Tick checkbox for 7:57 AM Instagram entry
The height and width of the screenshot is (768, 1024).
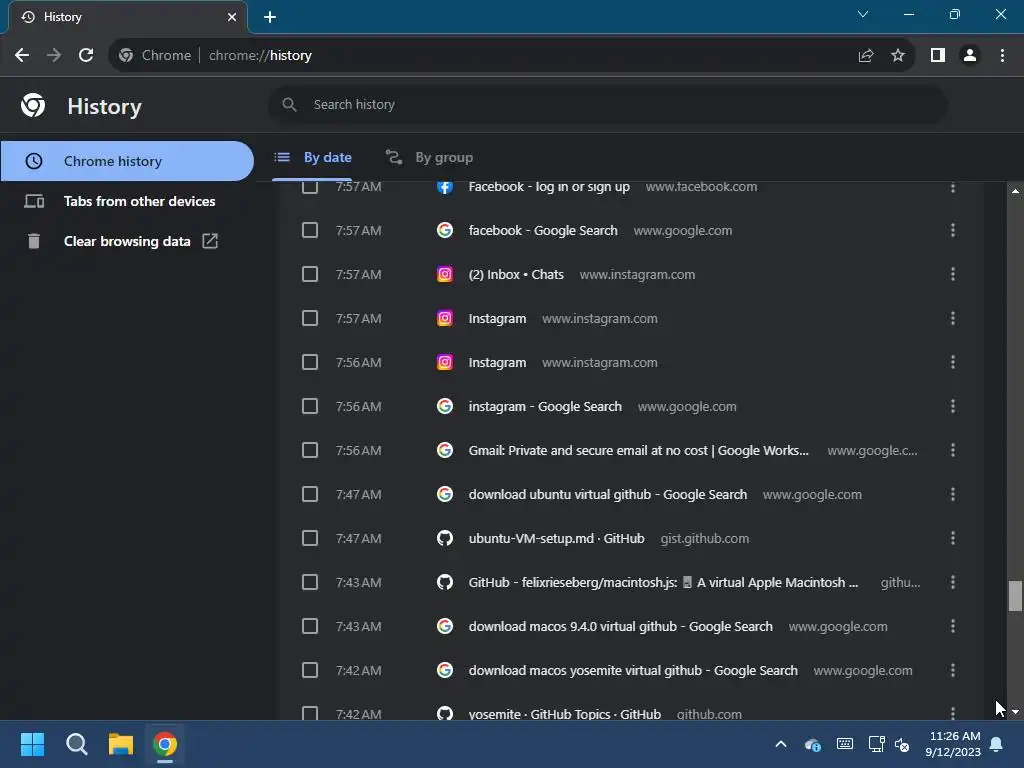pos(310,318)
